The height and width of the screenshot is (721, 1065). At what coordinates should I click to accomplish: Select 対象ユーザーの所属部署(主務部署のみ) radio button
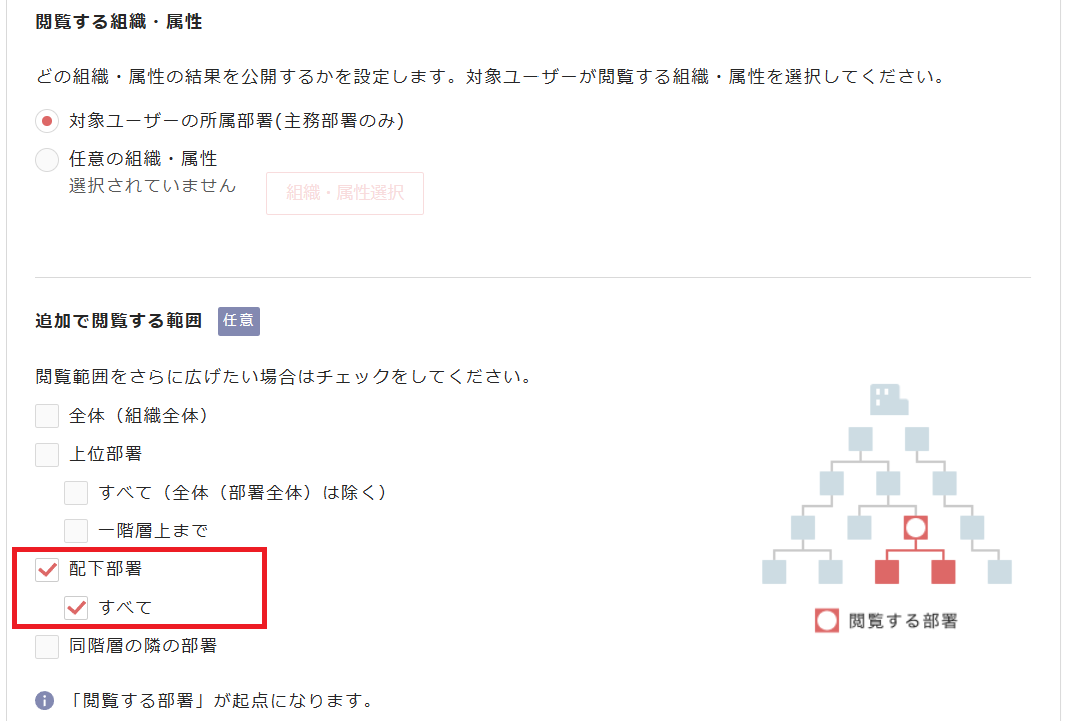tap(47, 121)
